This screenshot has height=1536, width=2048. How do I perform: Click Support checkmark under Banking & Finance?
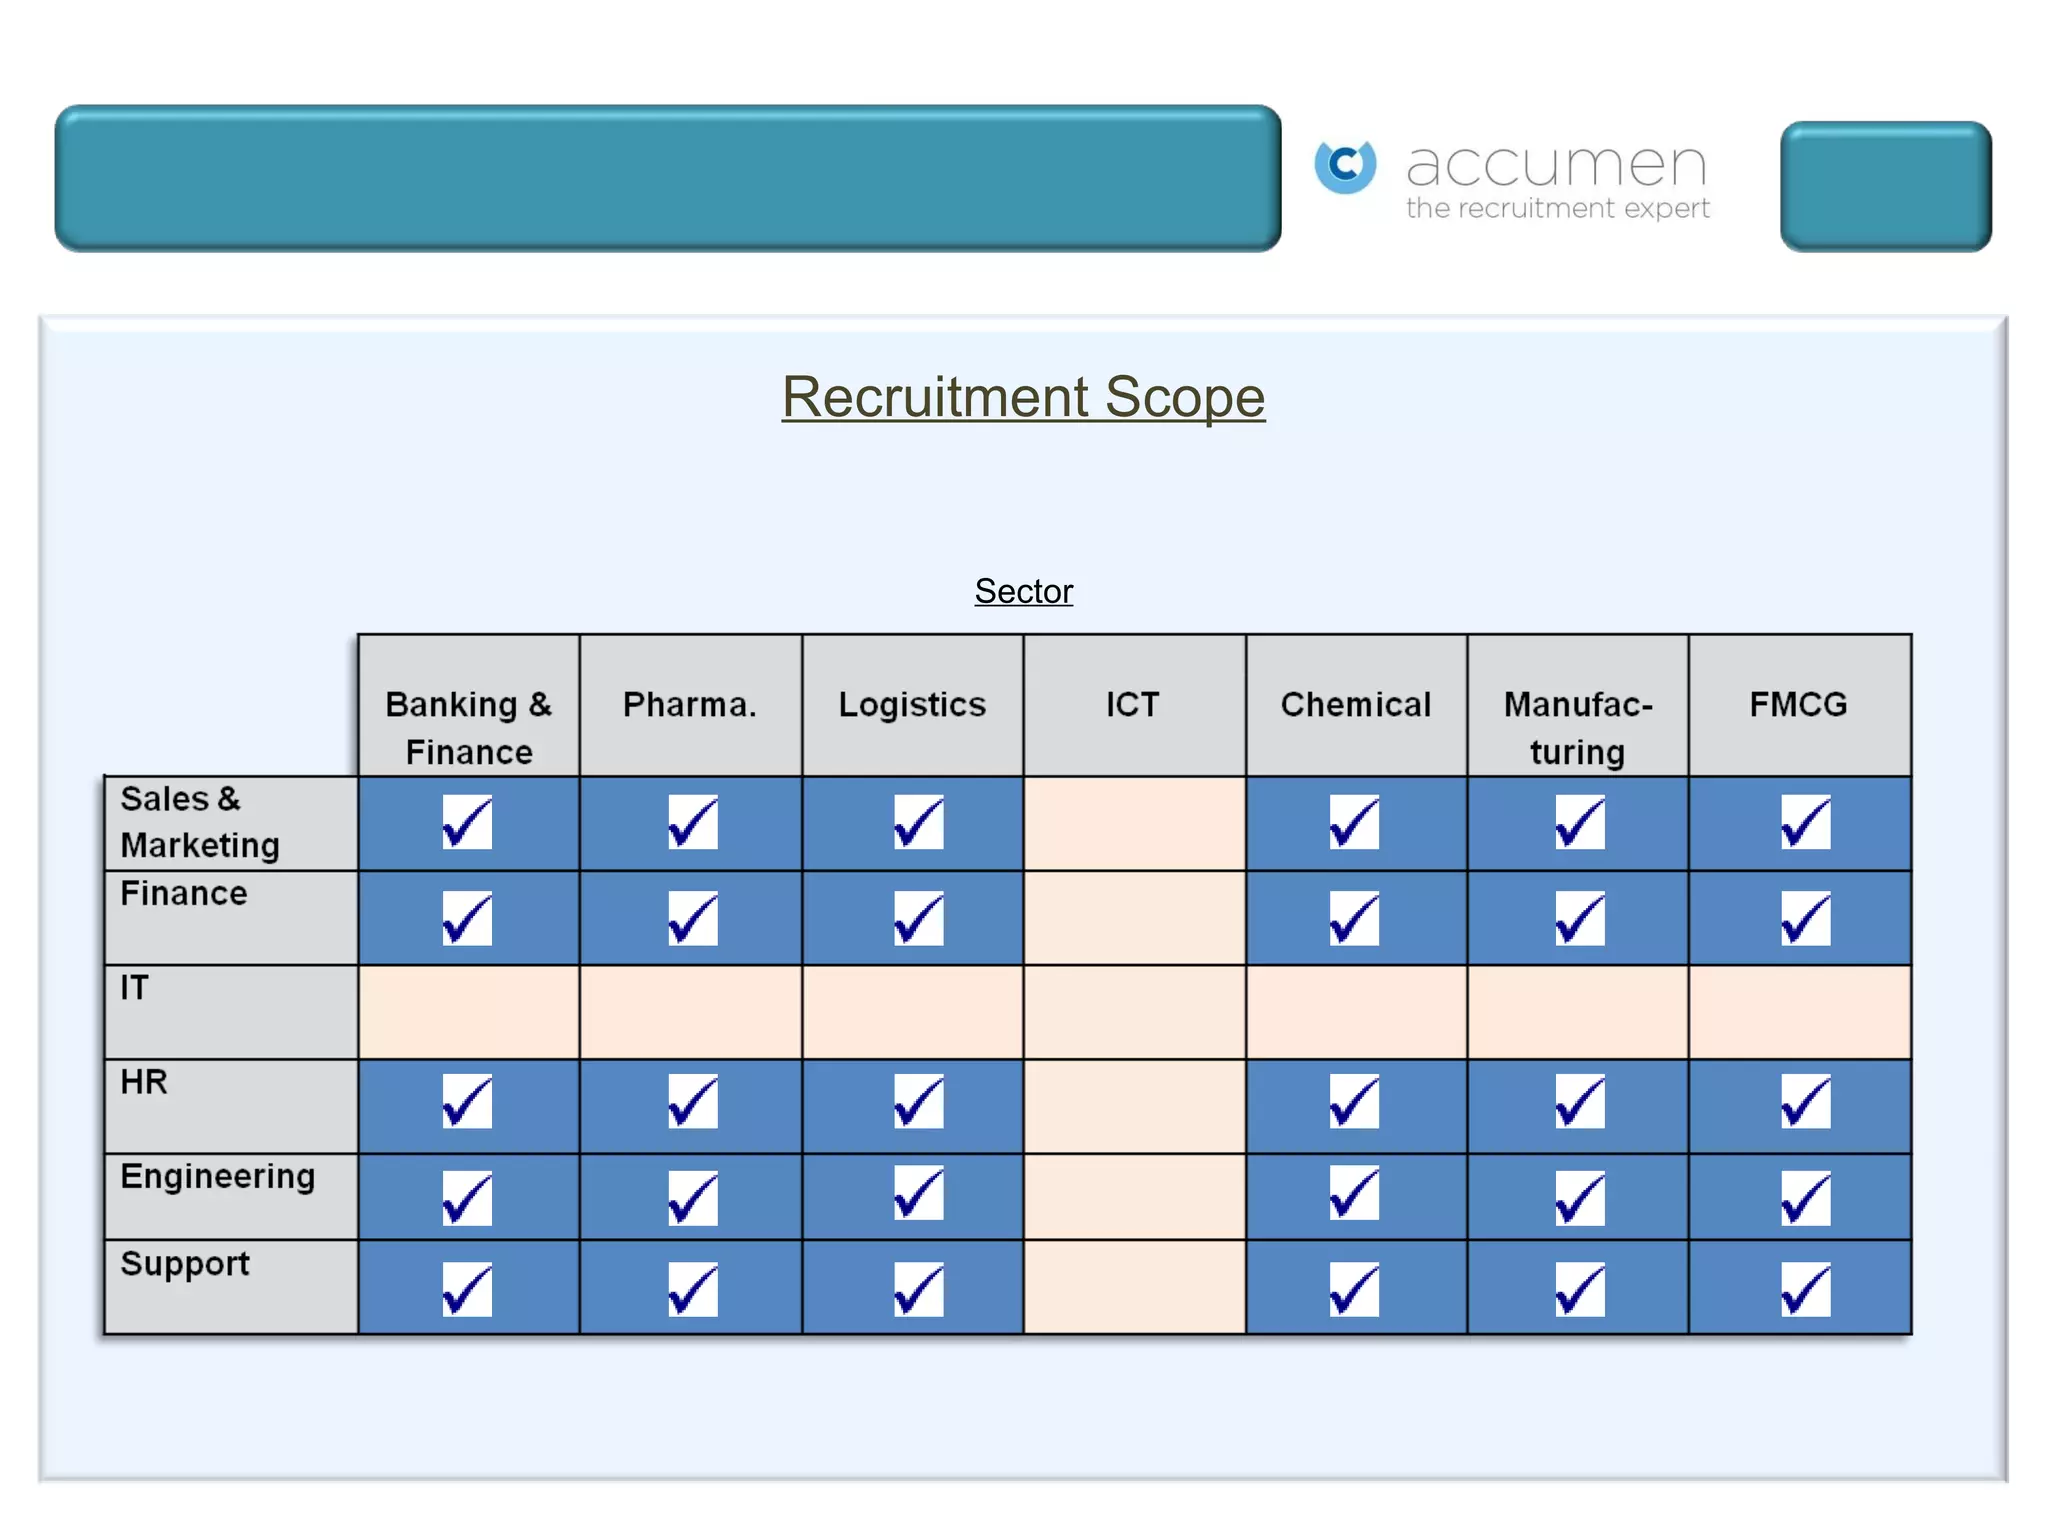coord(467,1289)
